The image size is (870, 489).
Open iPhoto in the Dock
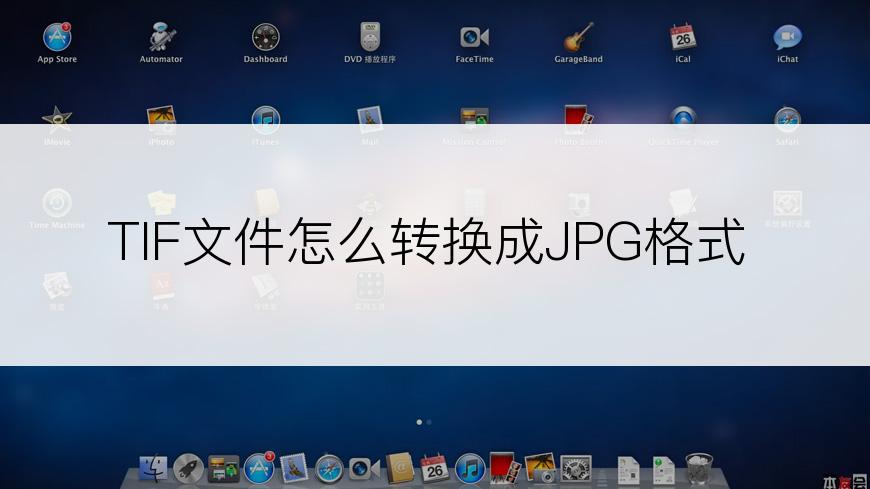pyautogui.click(x=540, y=468)
